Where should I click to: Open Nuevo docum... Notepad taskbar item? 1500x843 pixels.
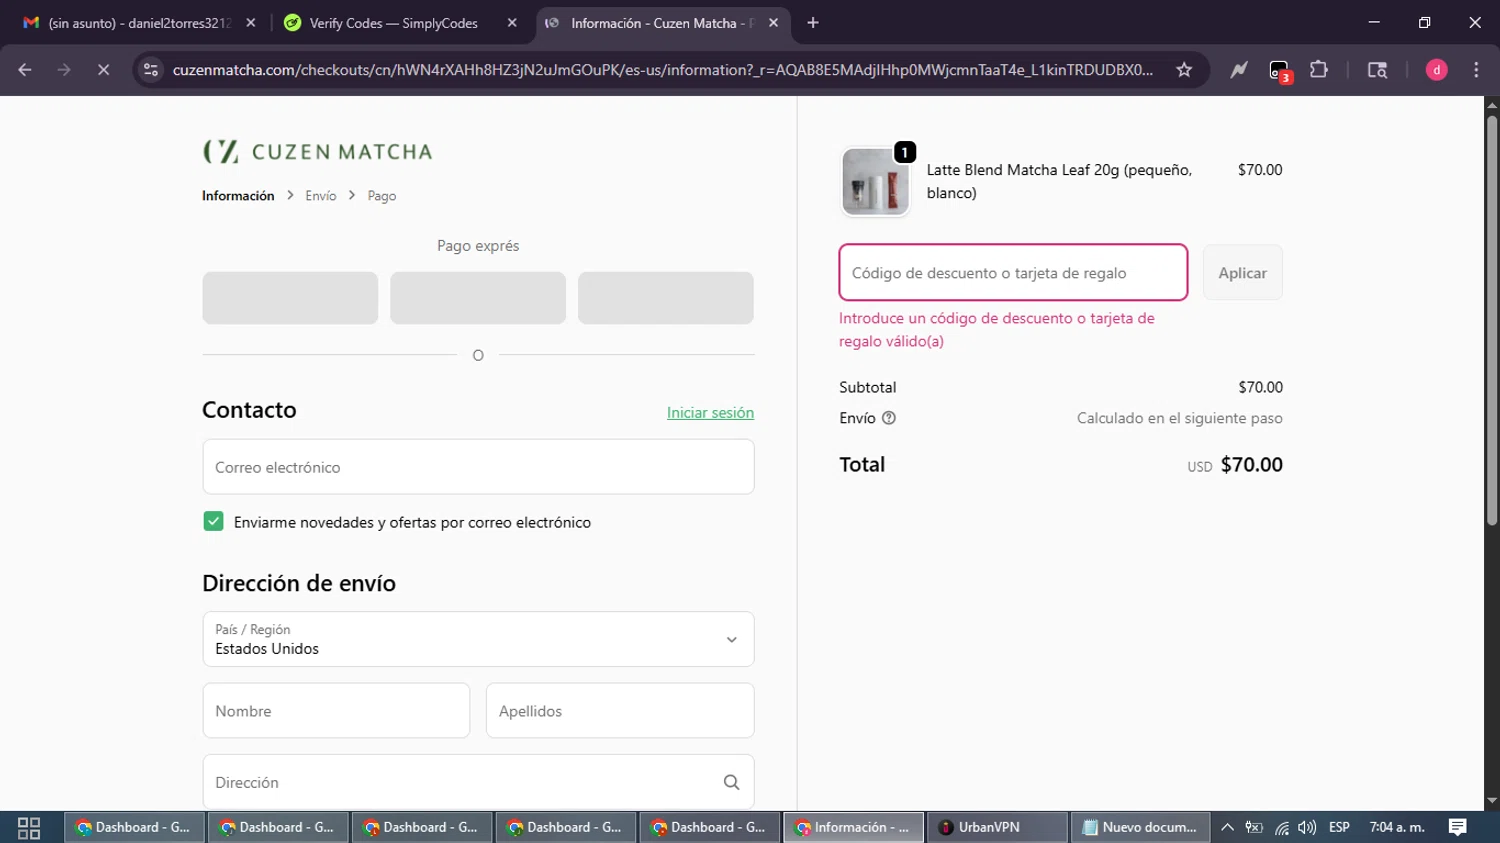coord(1141,827)
